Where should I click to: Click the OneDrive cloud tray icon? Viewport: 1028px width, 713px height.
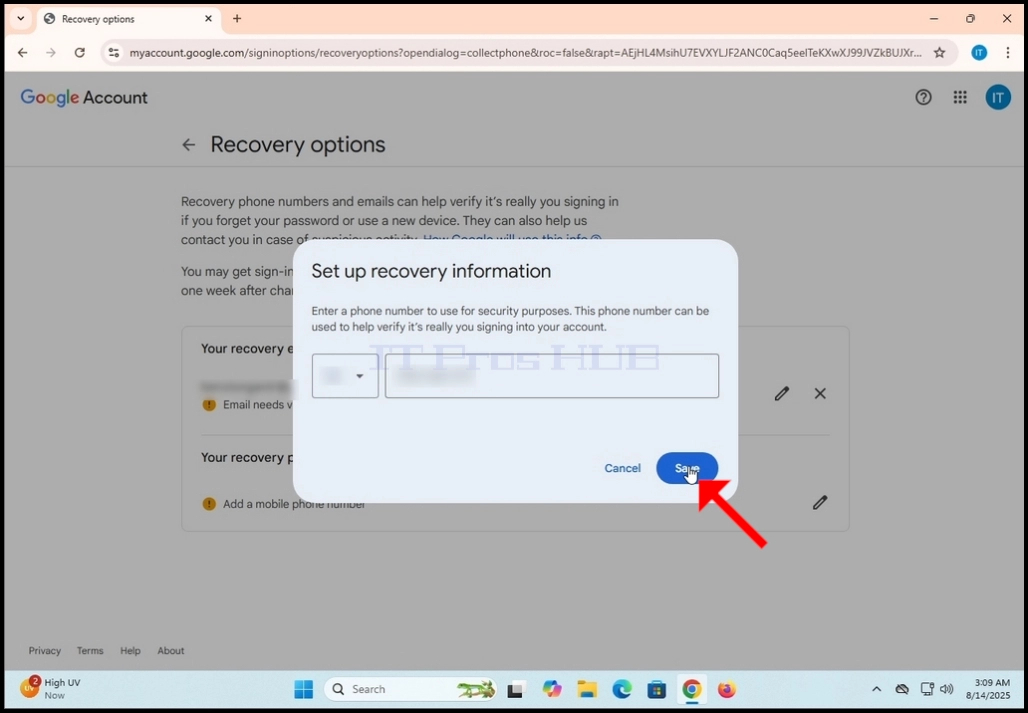[902, 689]
